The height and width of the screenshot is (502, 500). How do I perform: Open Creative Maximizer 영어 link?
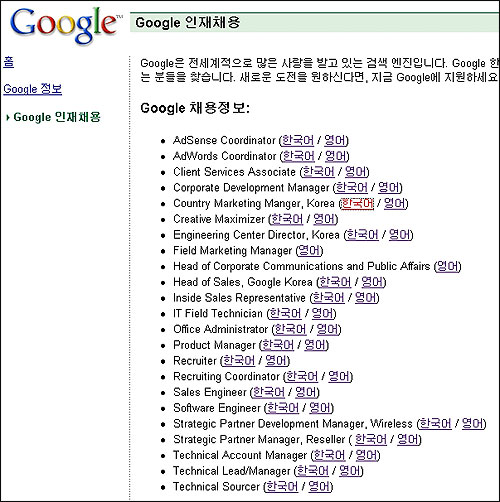324,219
